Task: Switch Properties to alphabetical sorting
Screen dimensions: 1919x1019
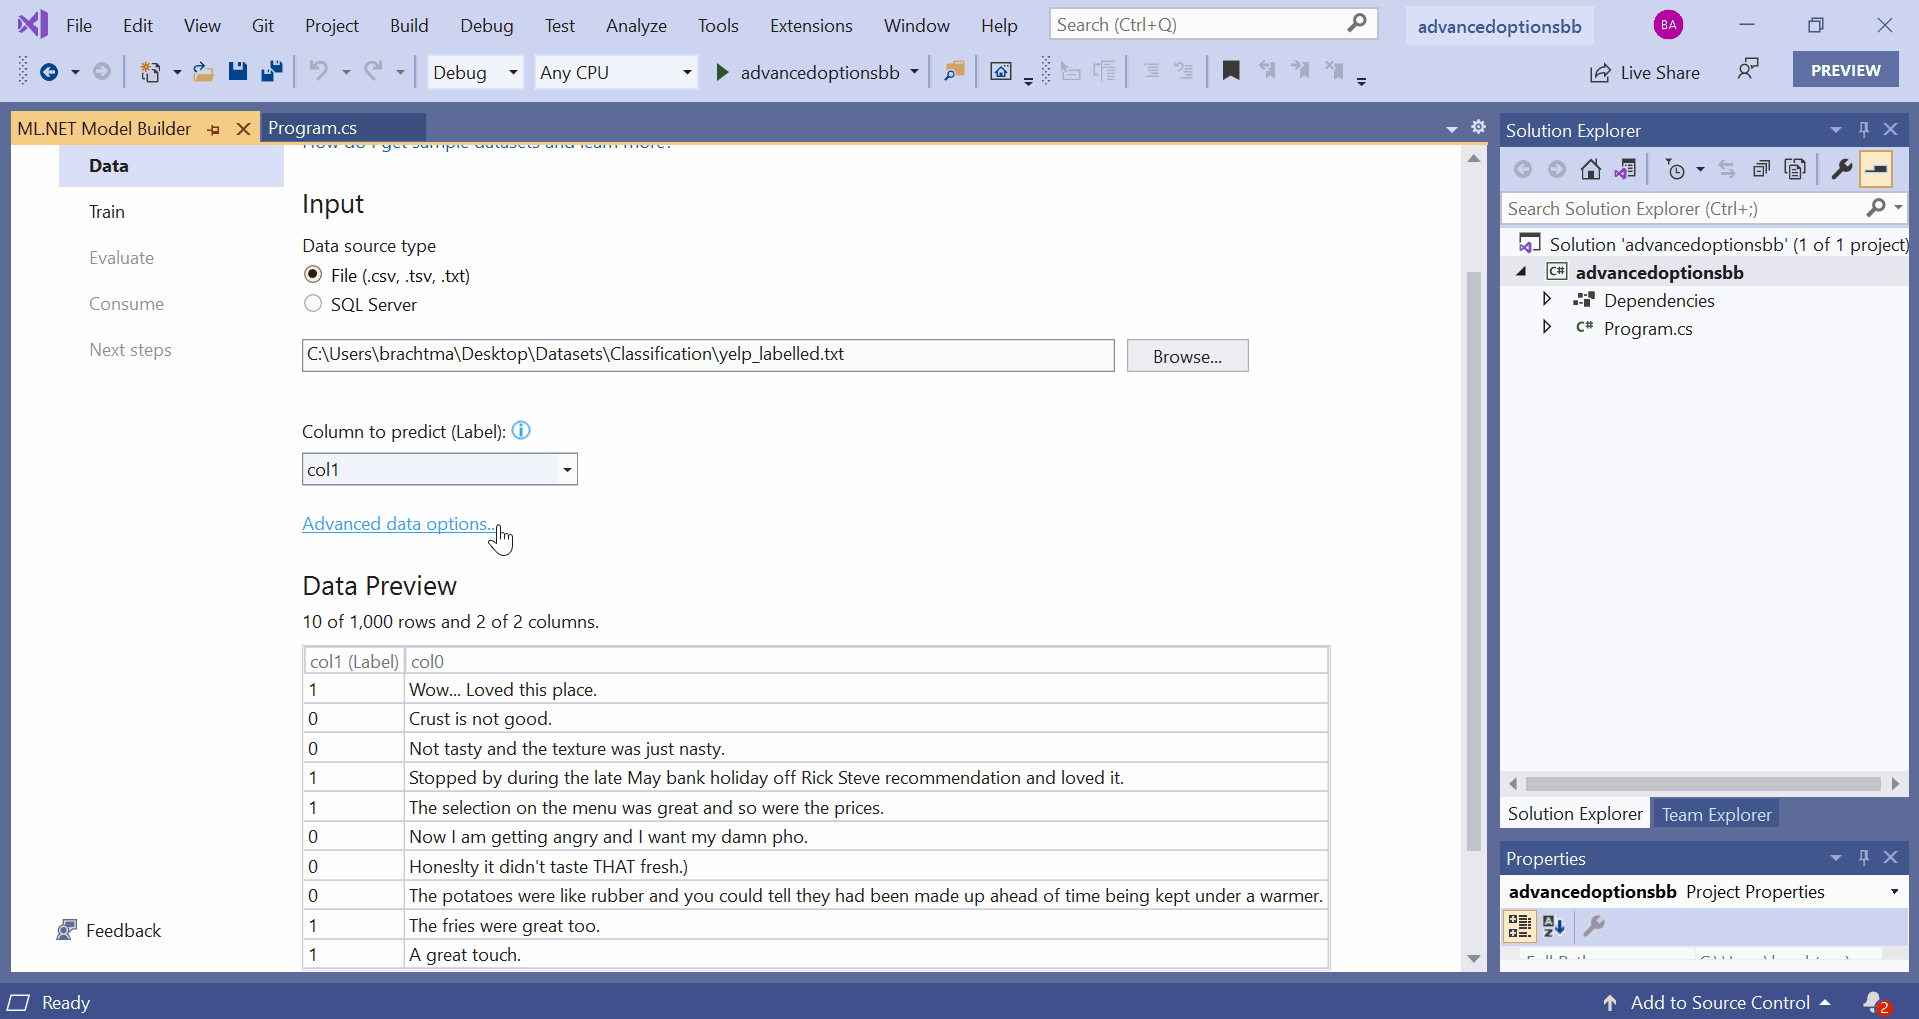Action: 1554,926
